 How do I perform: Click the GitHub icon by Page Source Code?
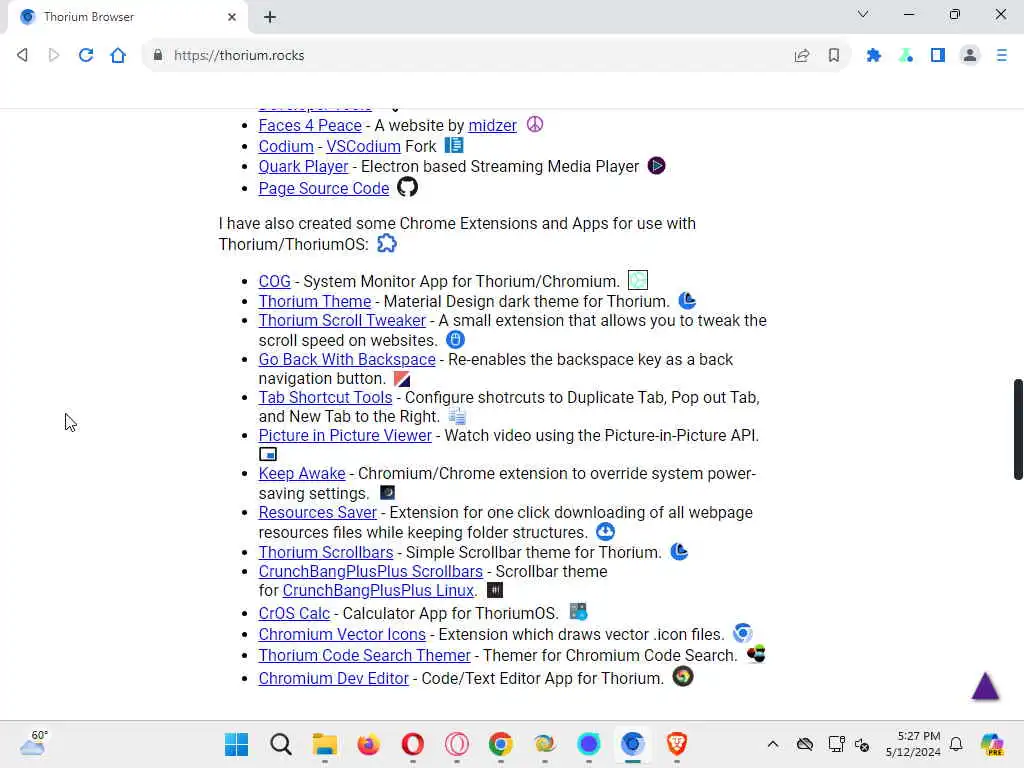click(408, 187)
